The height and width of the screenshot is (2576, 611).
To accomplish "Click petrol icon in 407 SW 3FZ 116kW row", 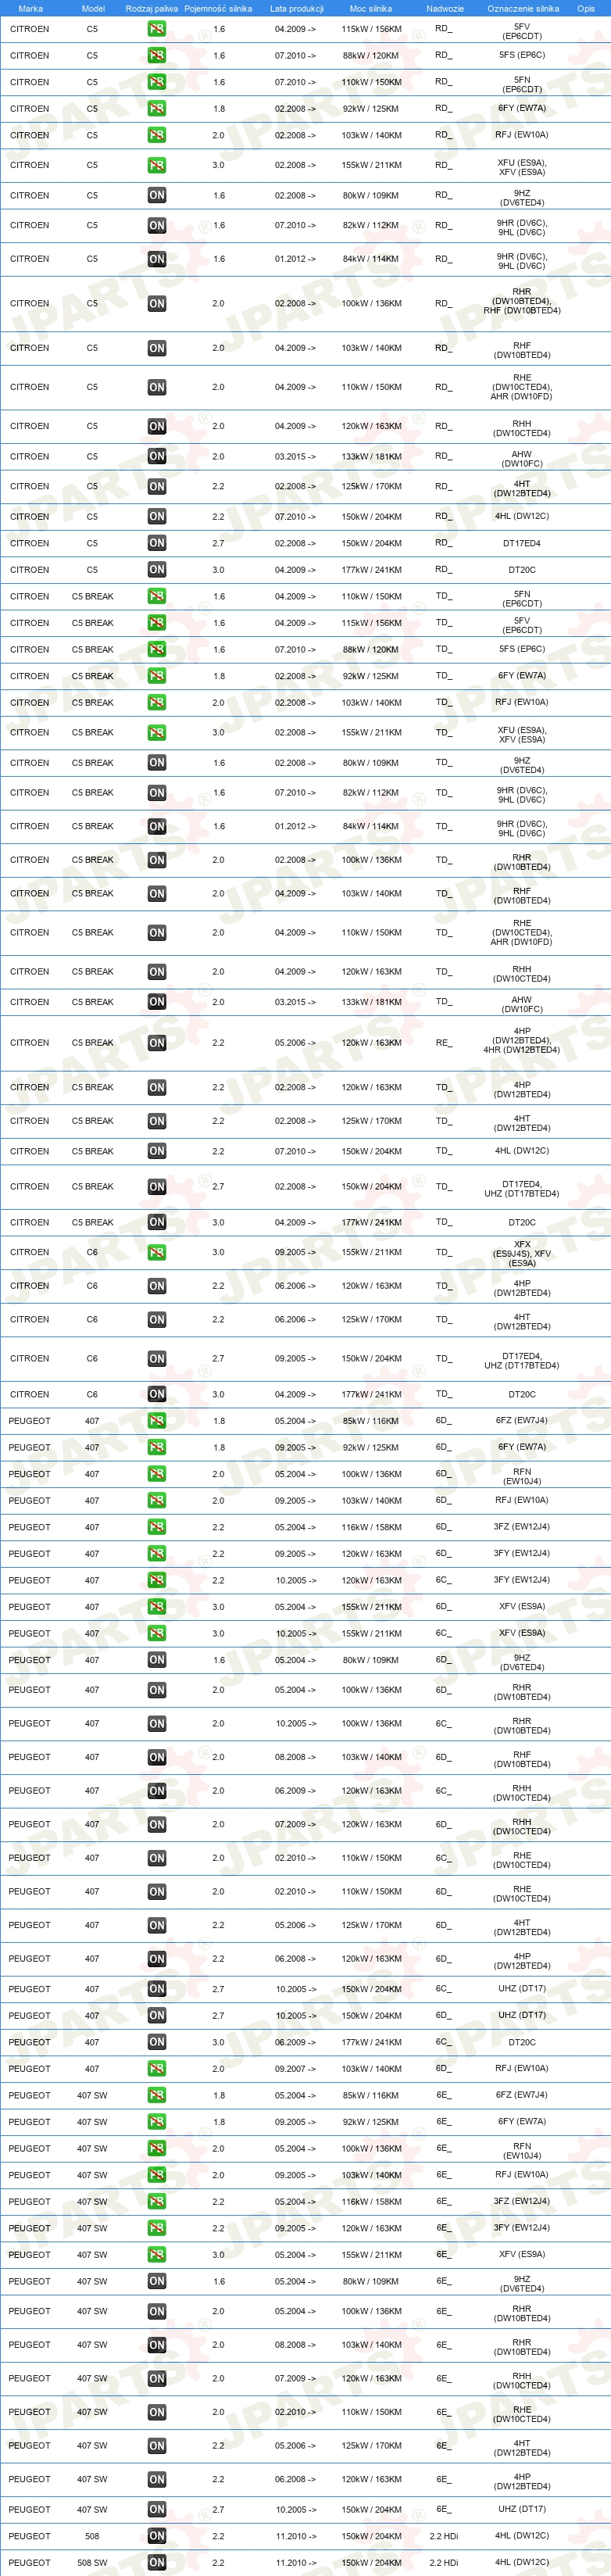I will pos(157,2202).
